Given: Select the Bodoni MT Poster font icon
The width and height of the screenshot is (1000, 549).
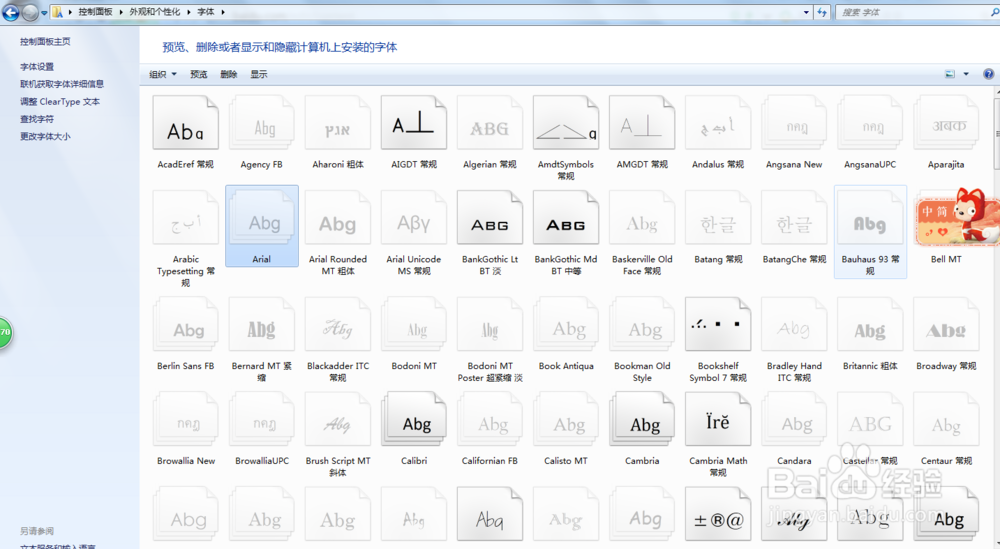Looking at the screenshot, I should (x=490, y=325).
